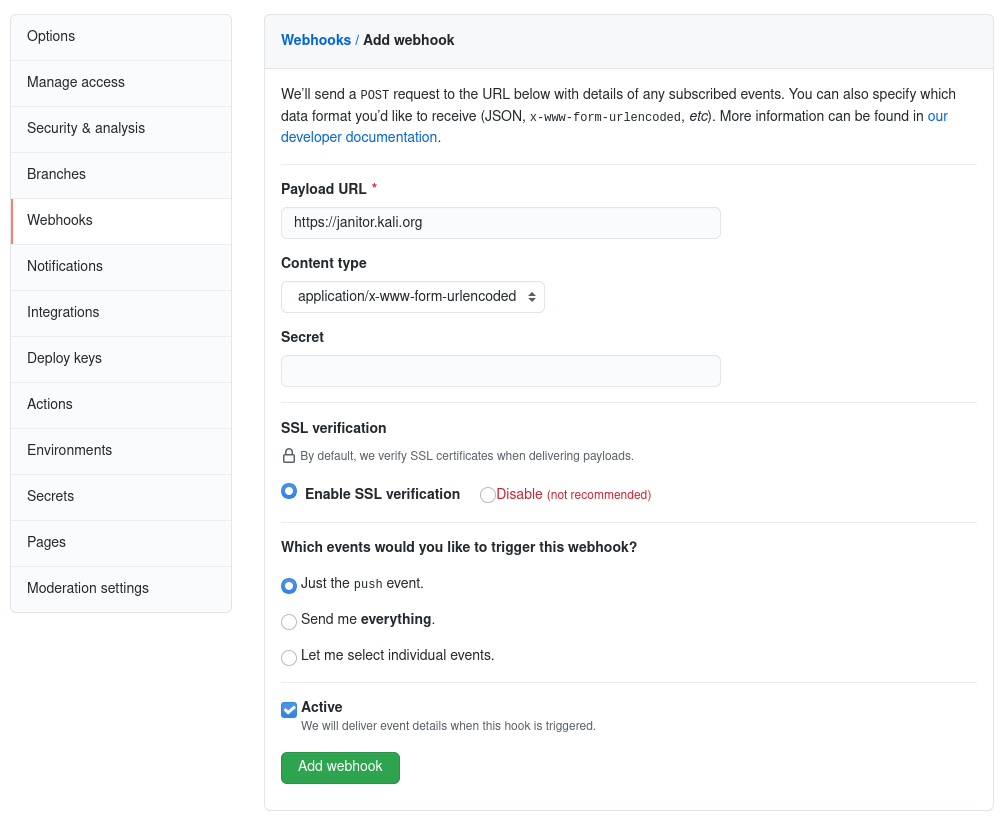The height and width of the screenshot is (830, 1001).
Task: Open the developer documentation link
Action: [x=359, y=137]
